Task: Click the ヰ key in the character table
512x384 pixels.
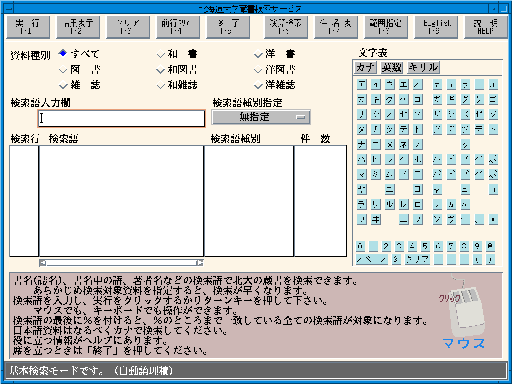Action: tap(376, 219)
